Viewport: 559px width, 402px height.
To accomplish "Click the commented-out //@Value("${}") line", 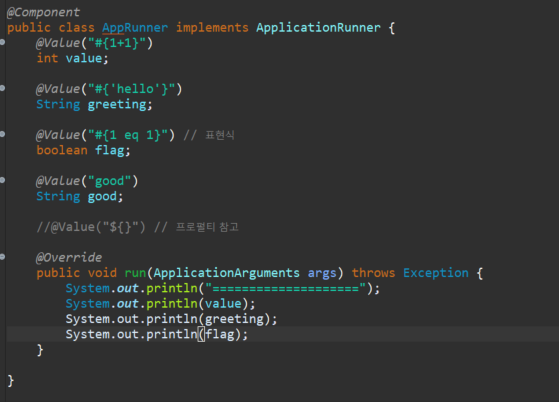I will click(138, 227).
